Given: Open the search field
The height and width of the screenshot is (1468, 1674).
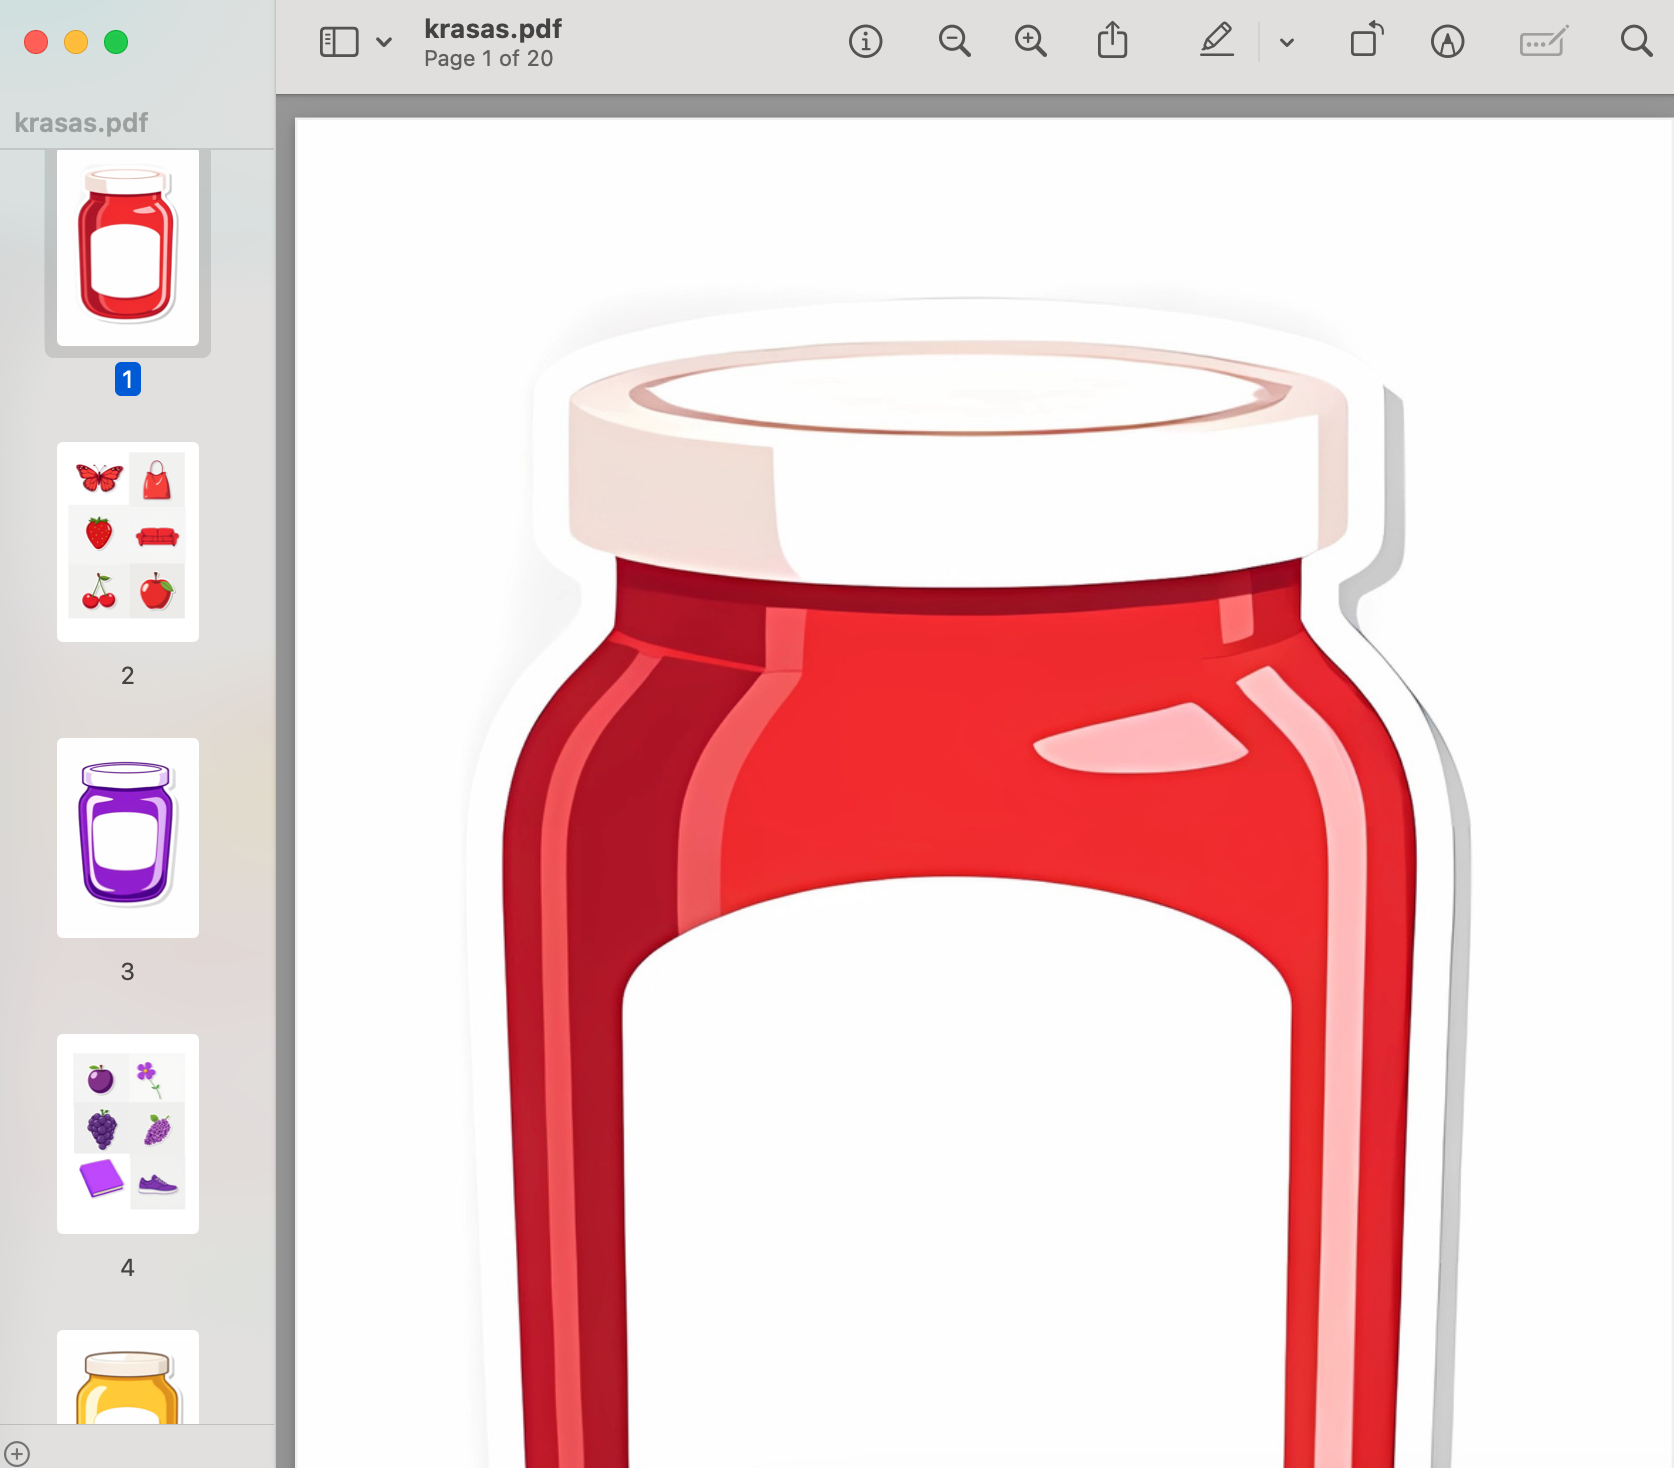Looking at the screenshot, I should (1636, 42).
